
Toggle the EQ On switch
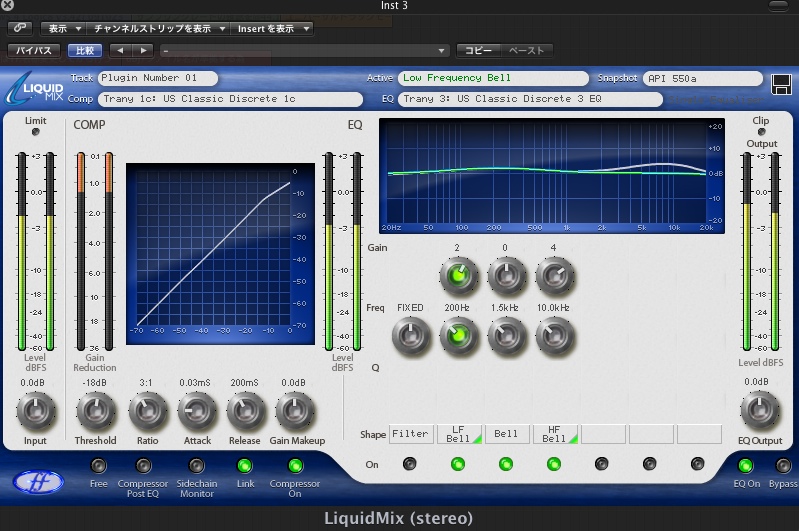[745, 465]
